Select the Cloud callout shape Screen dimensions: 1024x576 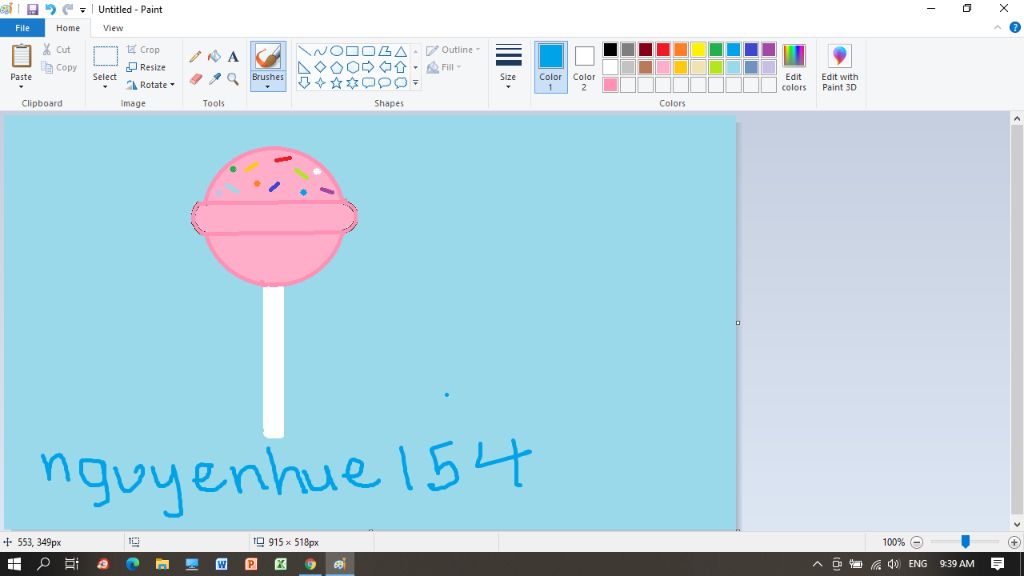(x=401, y=83)
